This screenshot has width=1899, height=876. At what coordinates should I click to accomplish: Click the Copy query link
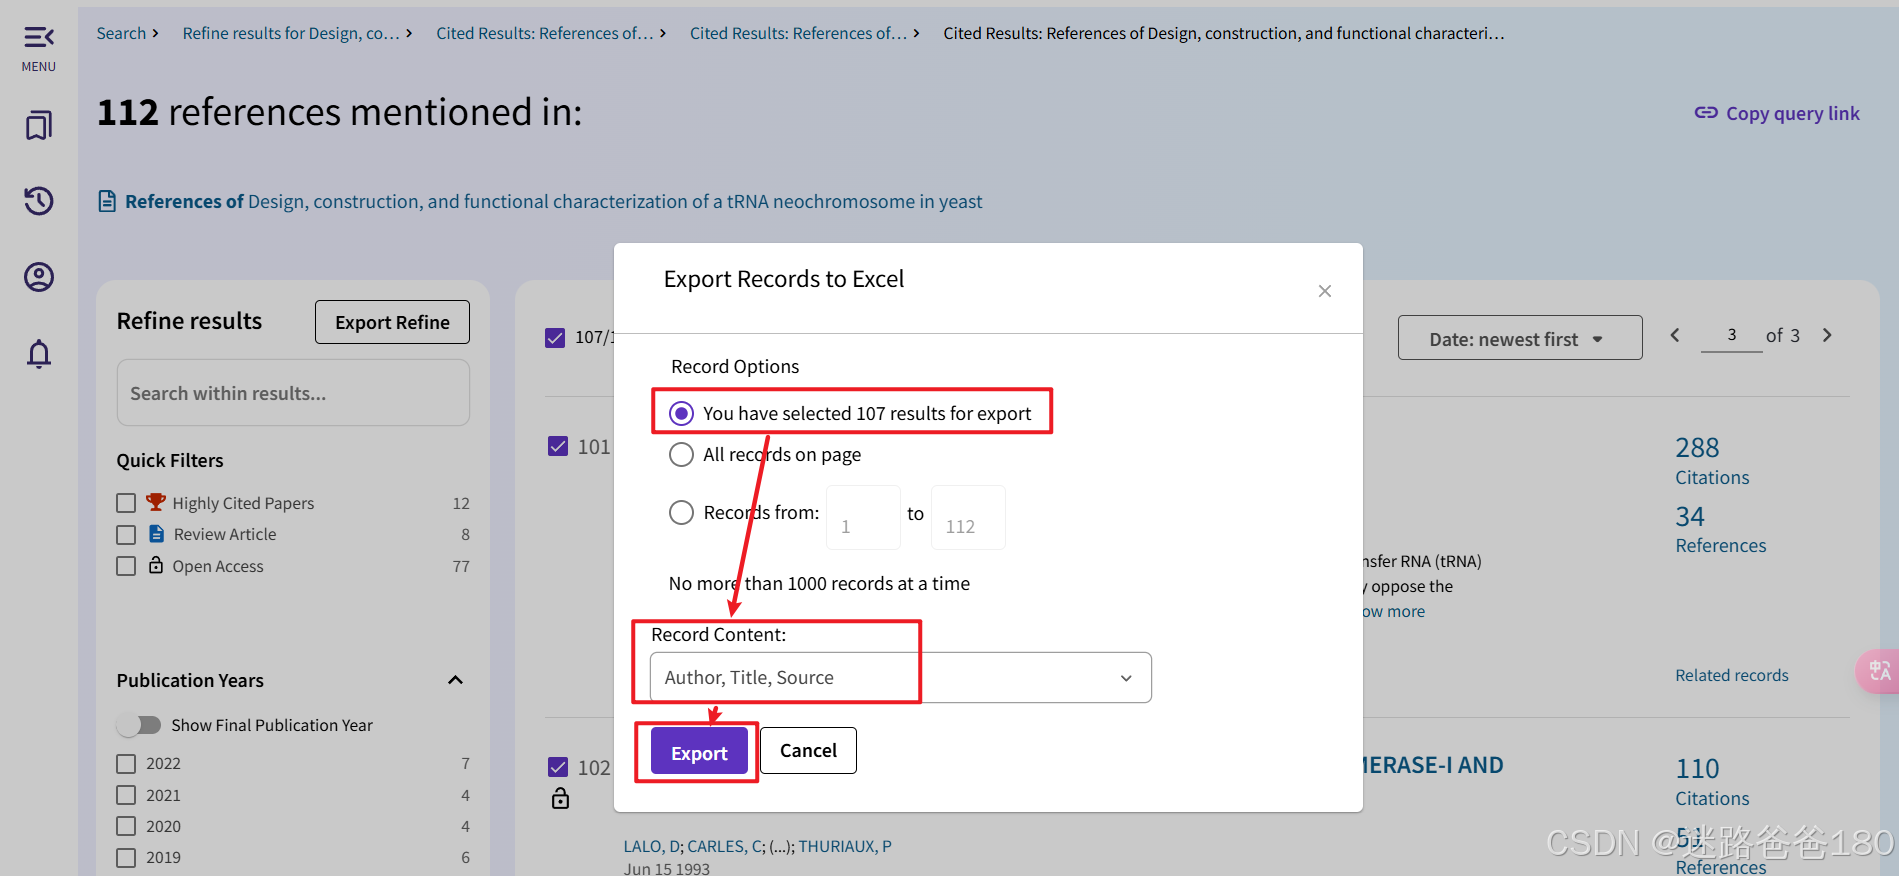pos(1793,113)
